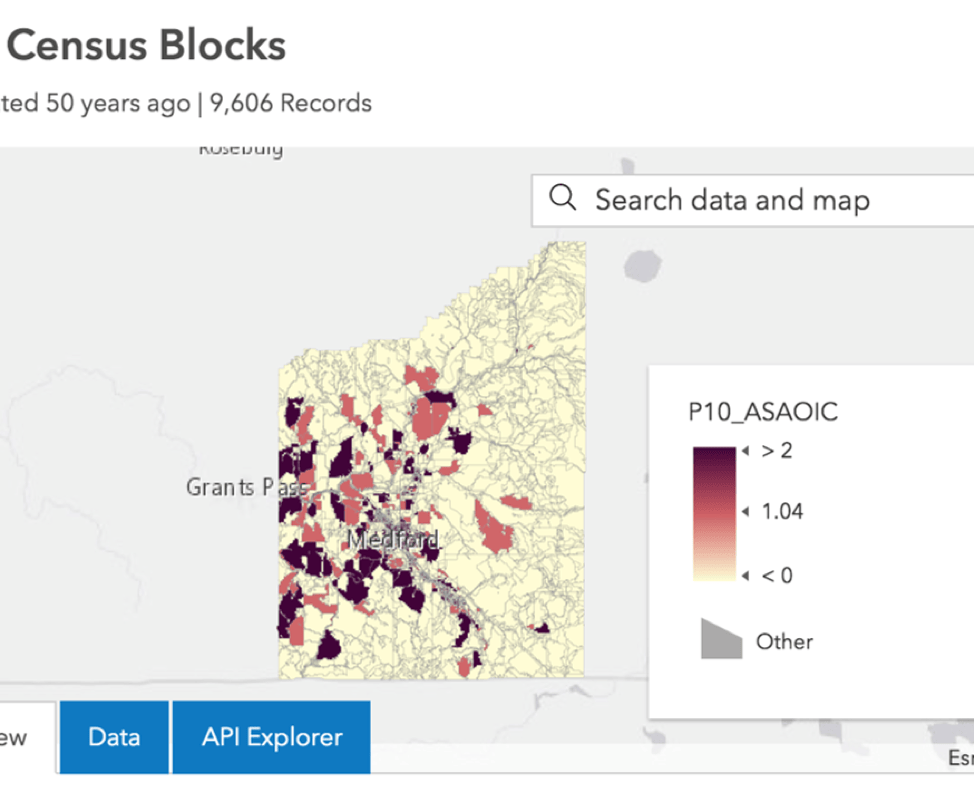Image resolution: width=974 pixels, height=810 pixels.
Task: Click the Esri attribution in the bottom corner
Action: click(959, 756)
